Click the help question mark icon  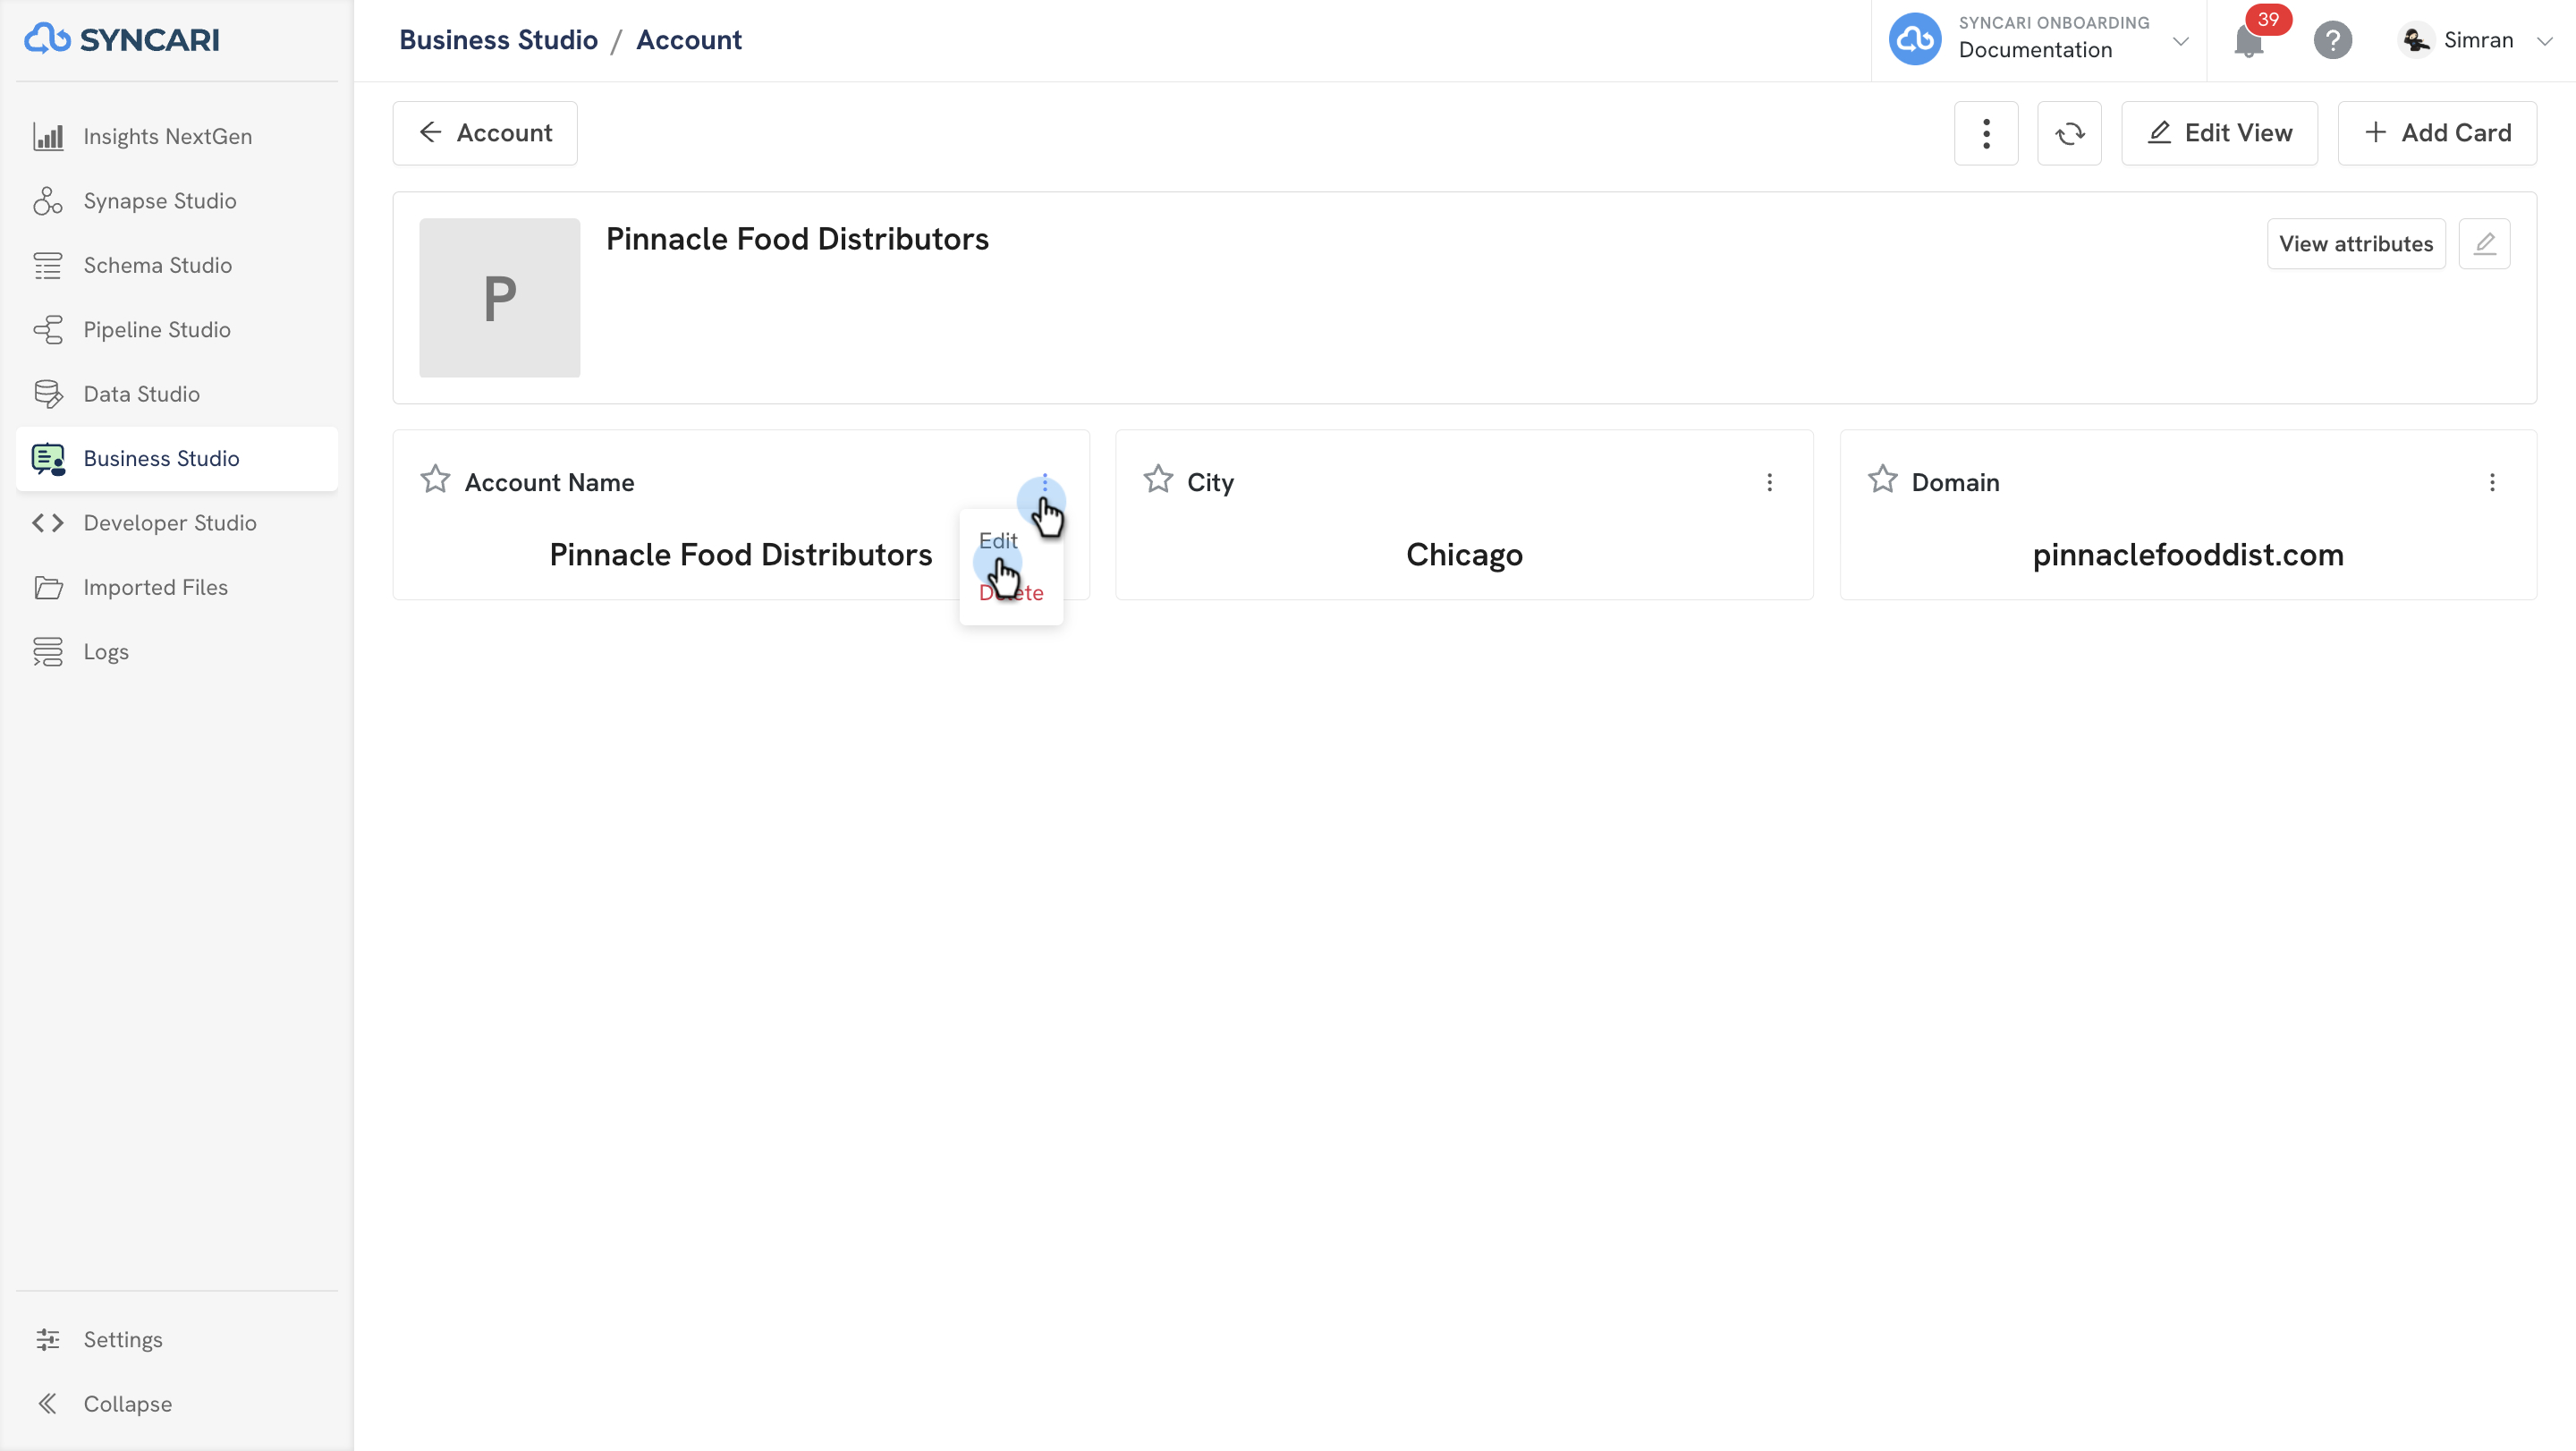[x=2332, y=41]
